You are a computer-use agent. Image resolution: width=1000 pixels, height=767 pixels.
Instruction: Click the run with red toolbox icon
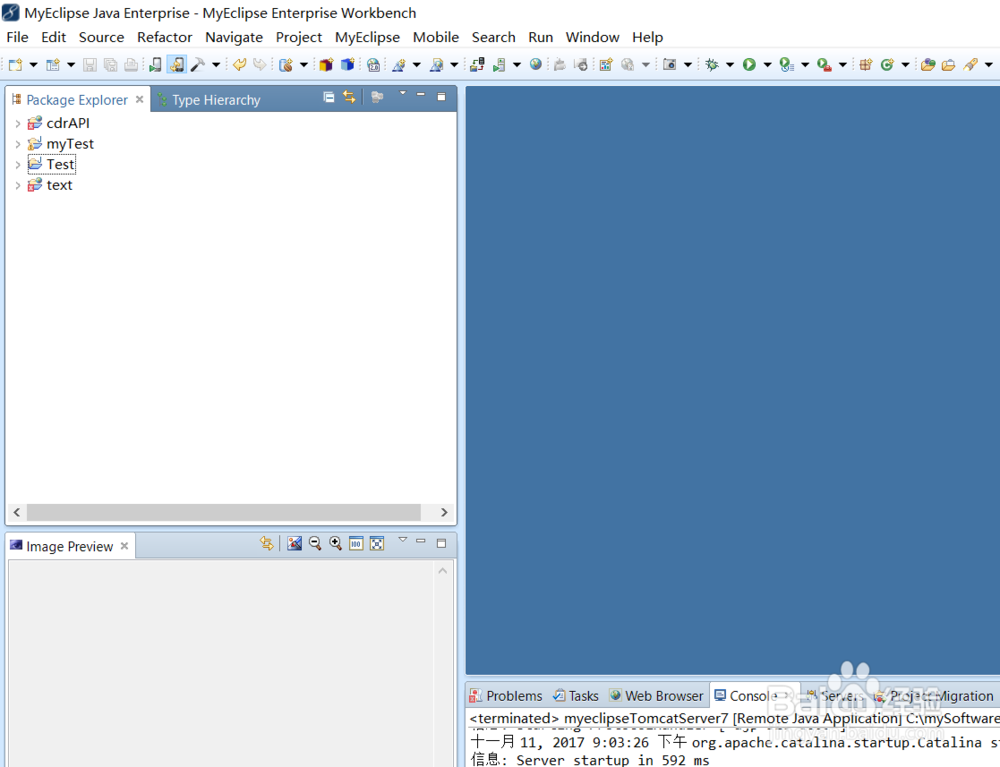(x=824, y=64)
